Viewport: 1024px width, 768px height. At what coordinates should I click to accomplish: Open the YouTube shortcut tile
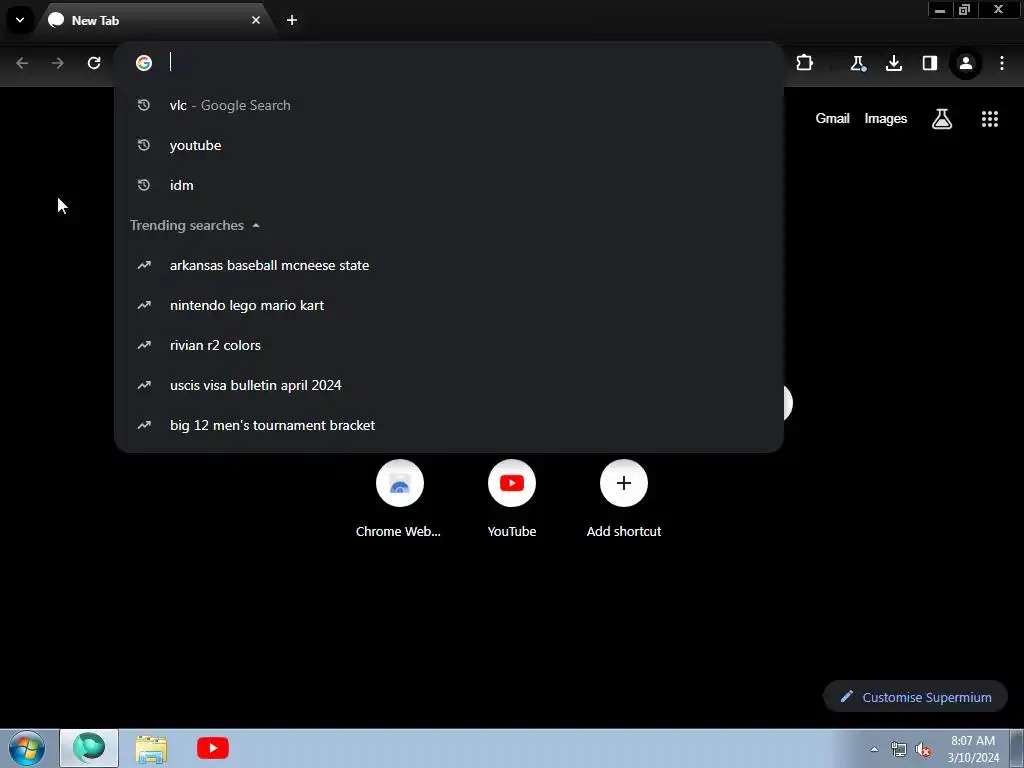pyautogui.click(x=511, y=498)
